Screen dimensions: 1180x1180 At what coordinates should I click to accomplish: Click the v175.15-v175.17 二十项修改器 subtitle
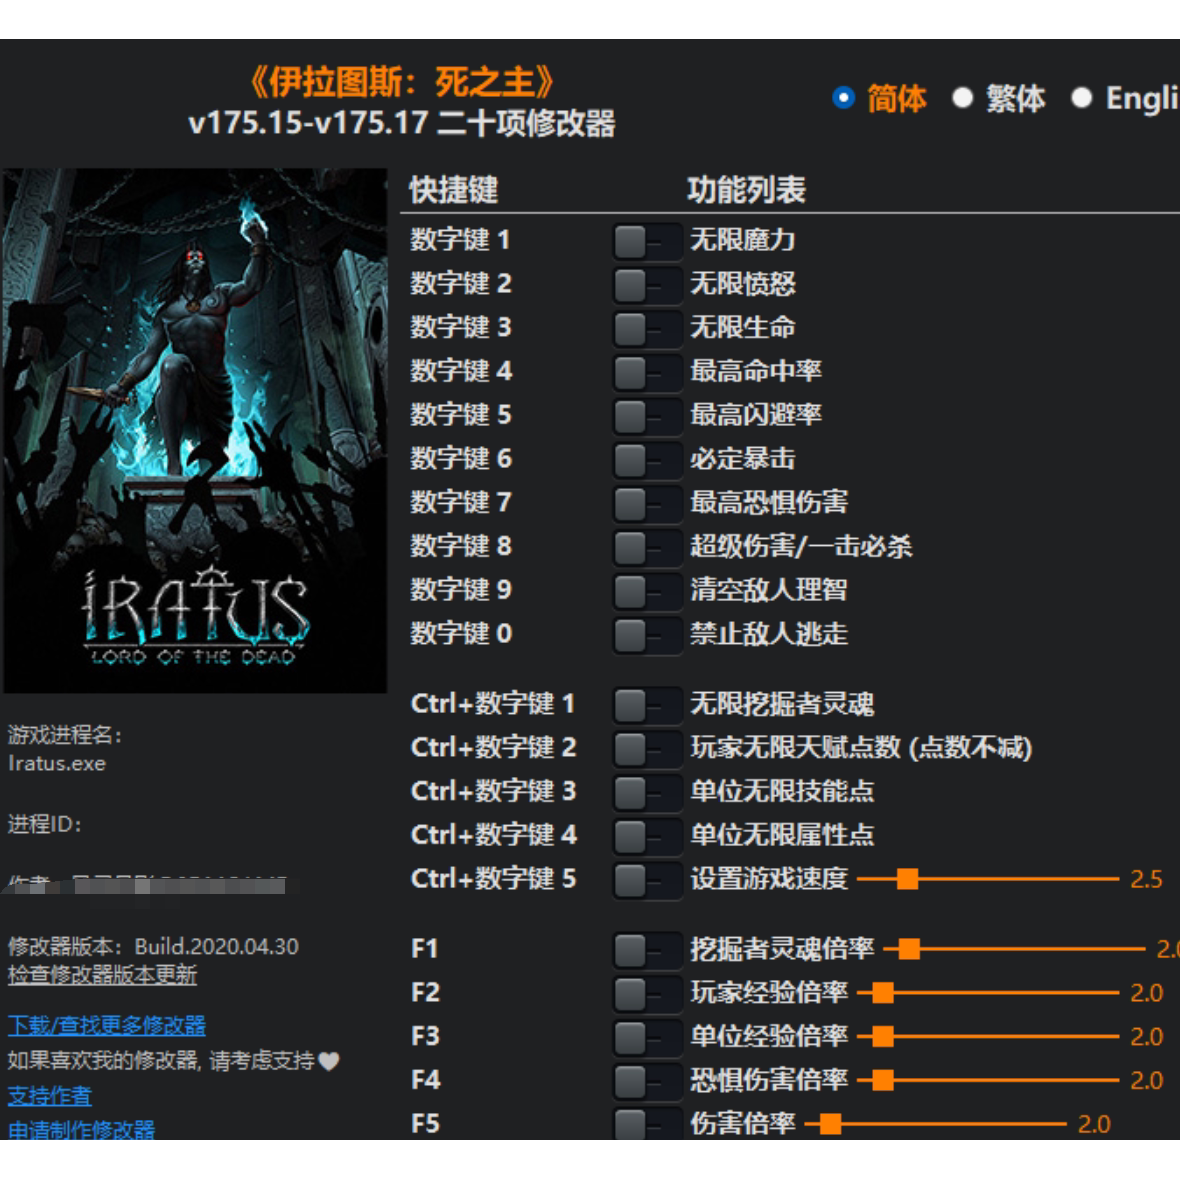point(402,123)
